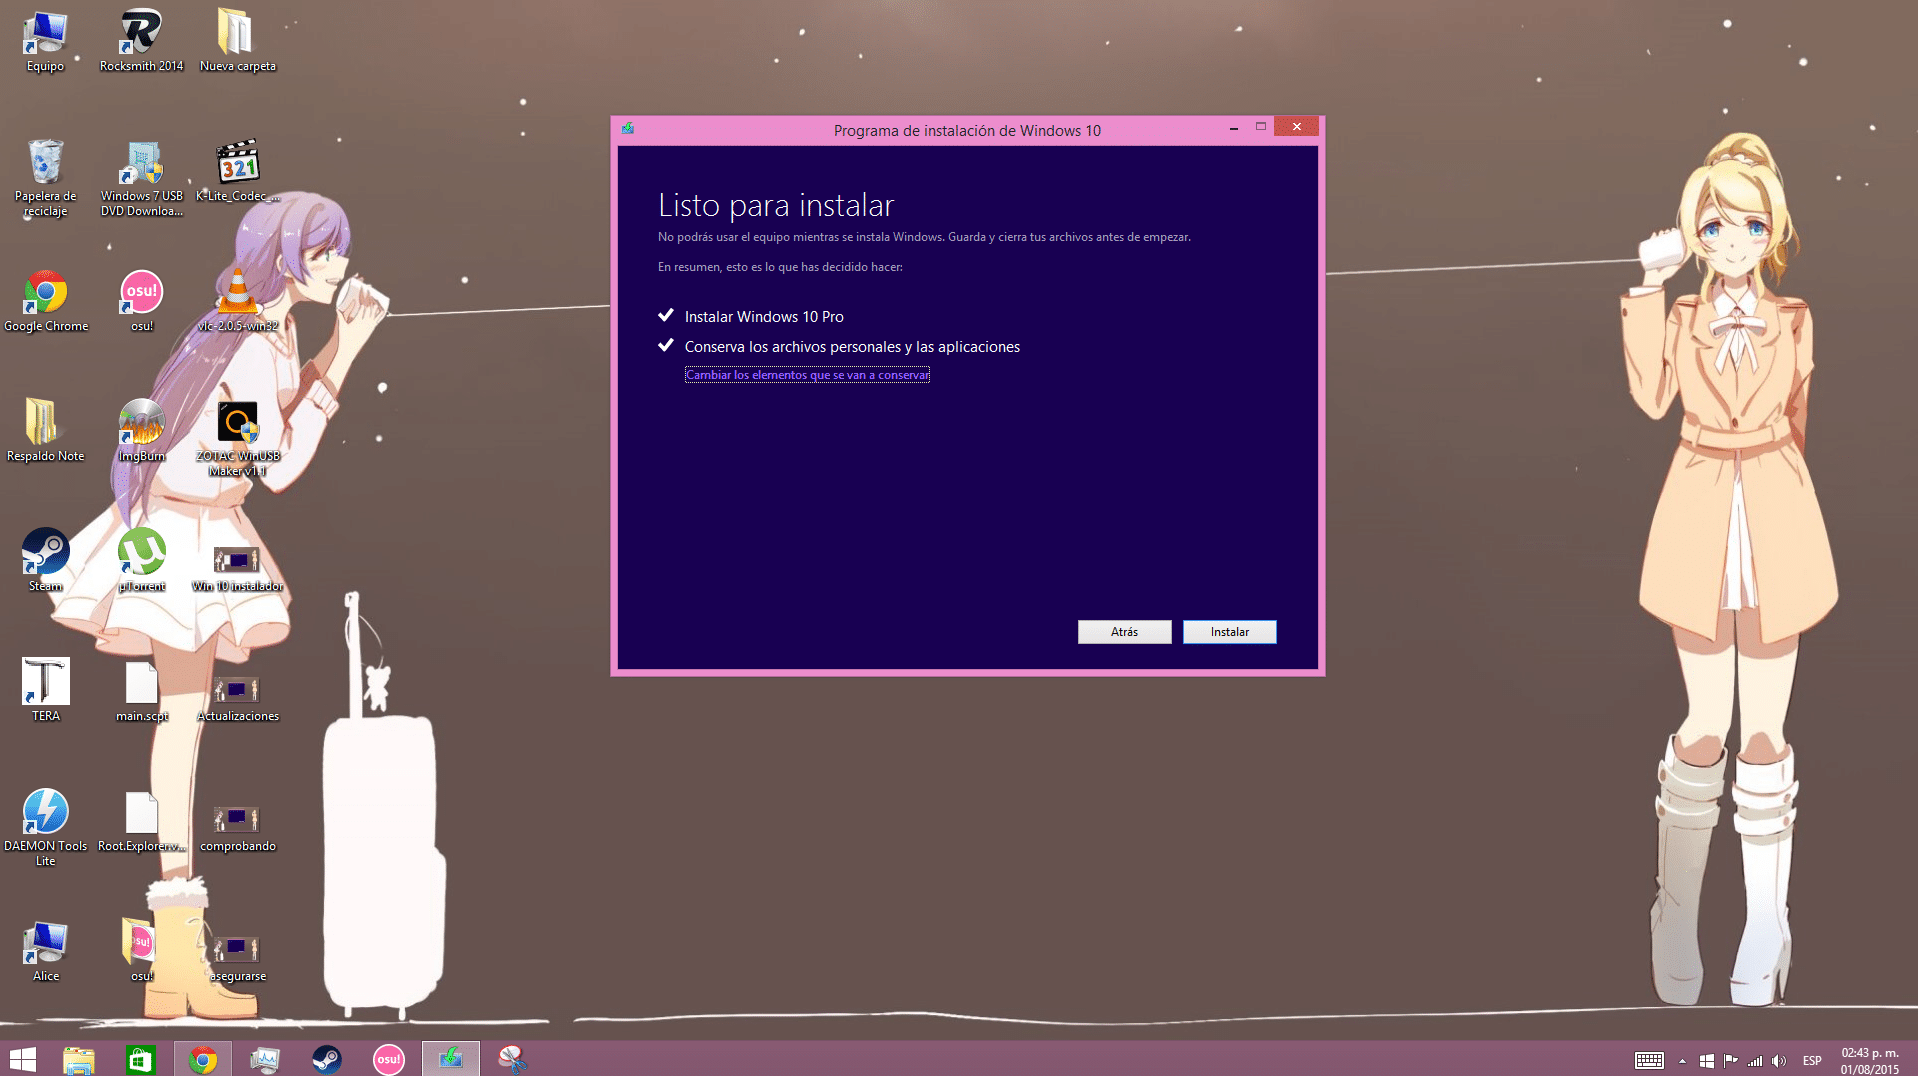This screenshot has height=1076, width=1918.
Task: Select the osu! shortcut beside Google Chrome
Action: click(x=141, y=301)
